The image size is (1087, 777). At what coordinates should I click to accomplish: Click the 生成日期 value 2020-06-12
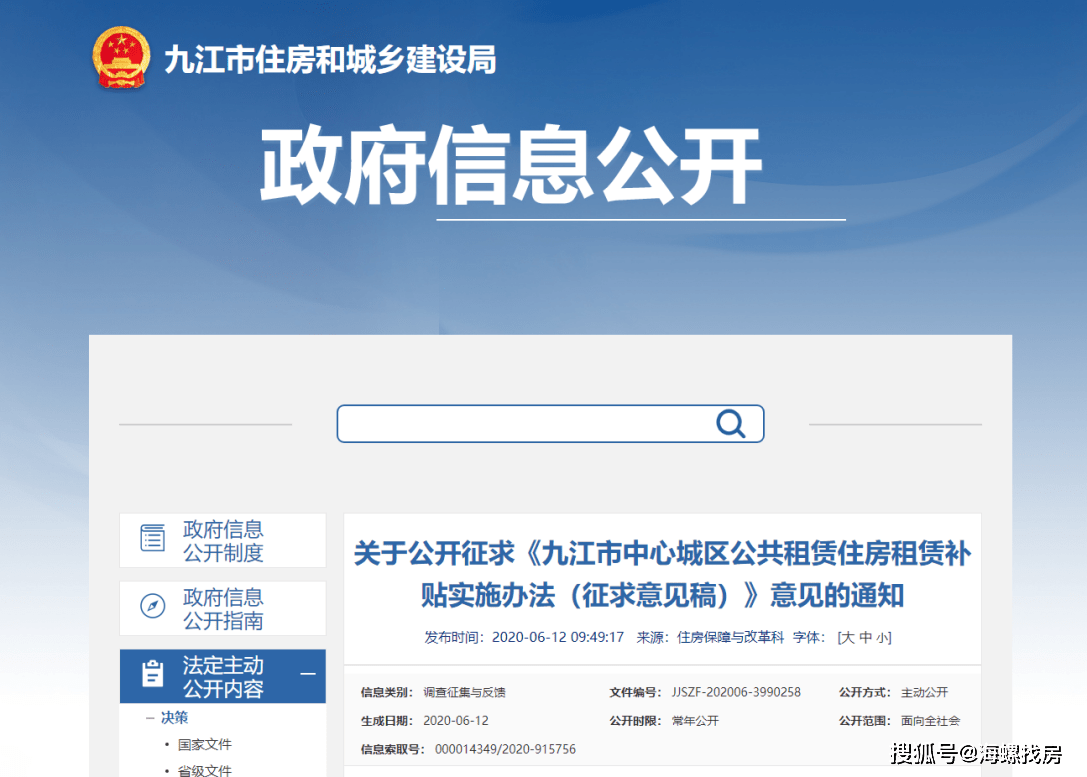coord(455,721)
